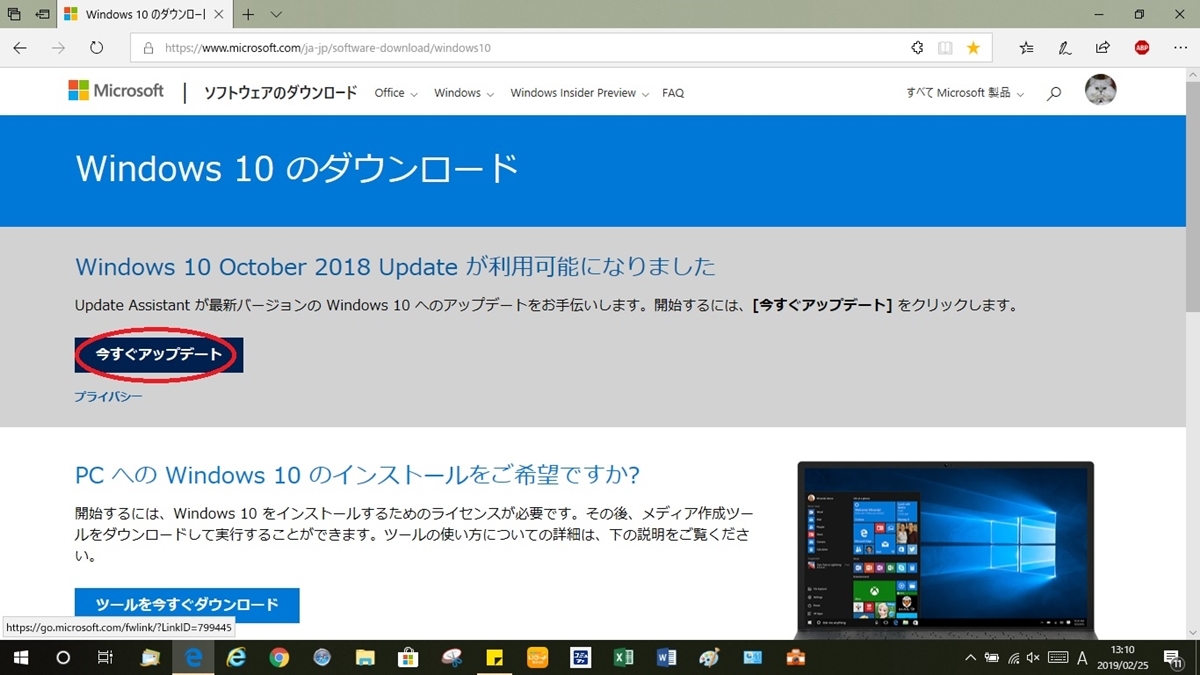
Task: Open Cortana search circle
Action: pos(63,657)
